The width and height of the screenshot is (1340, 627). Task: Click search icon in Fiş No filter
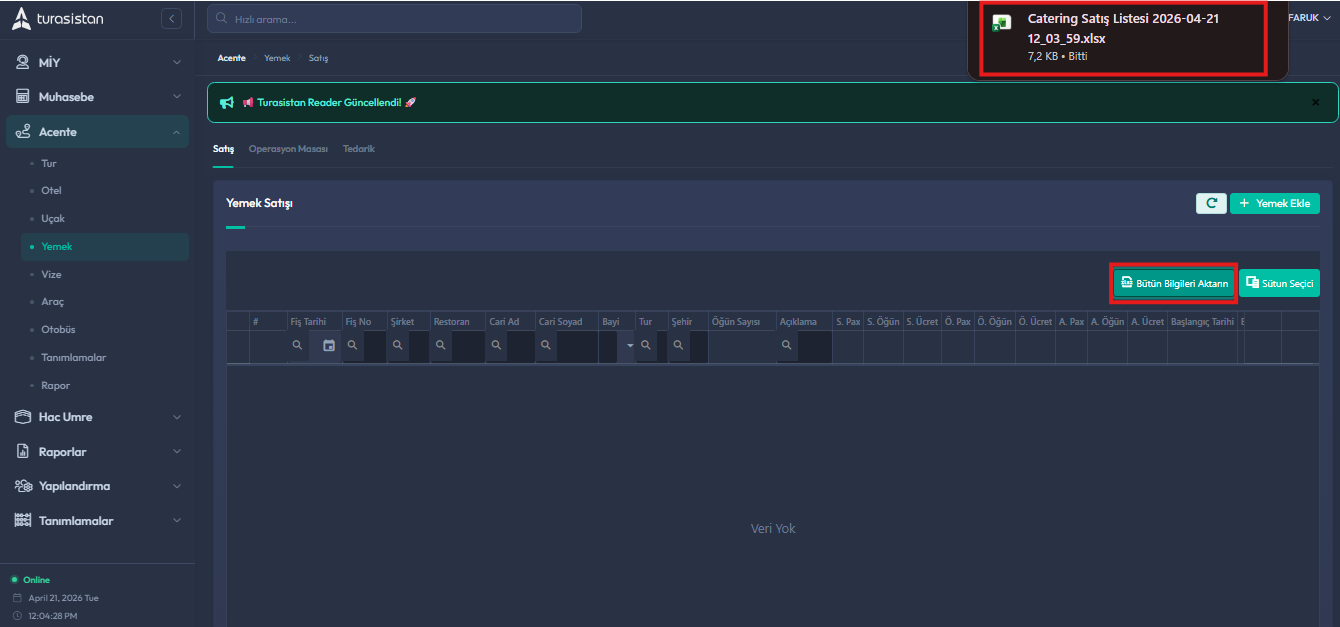coord(352,345)
